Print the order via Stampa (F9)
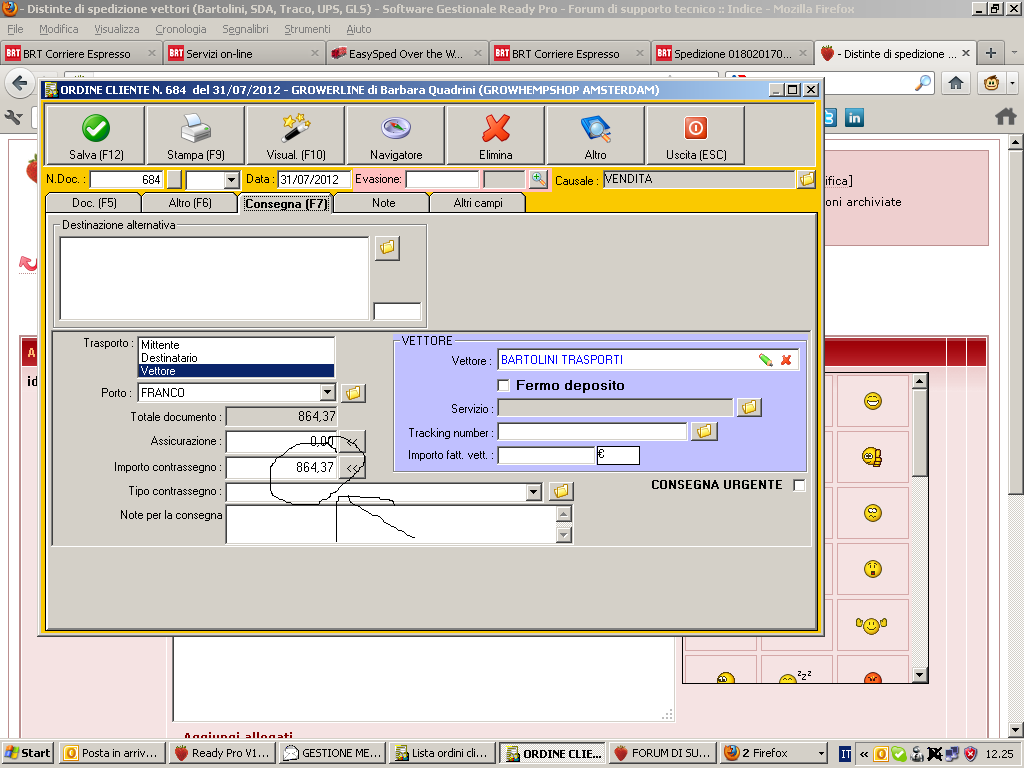The height and width of the screenshot is (768, 1024). (x=196, y=135)
